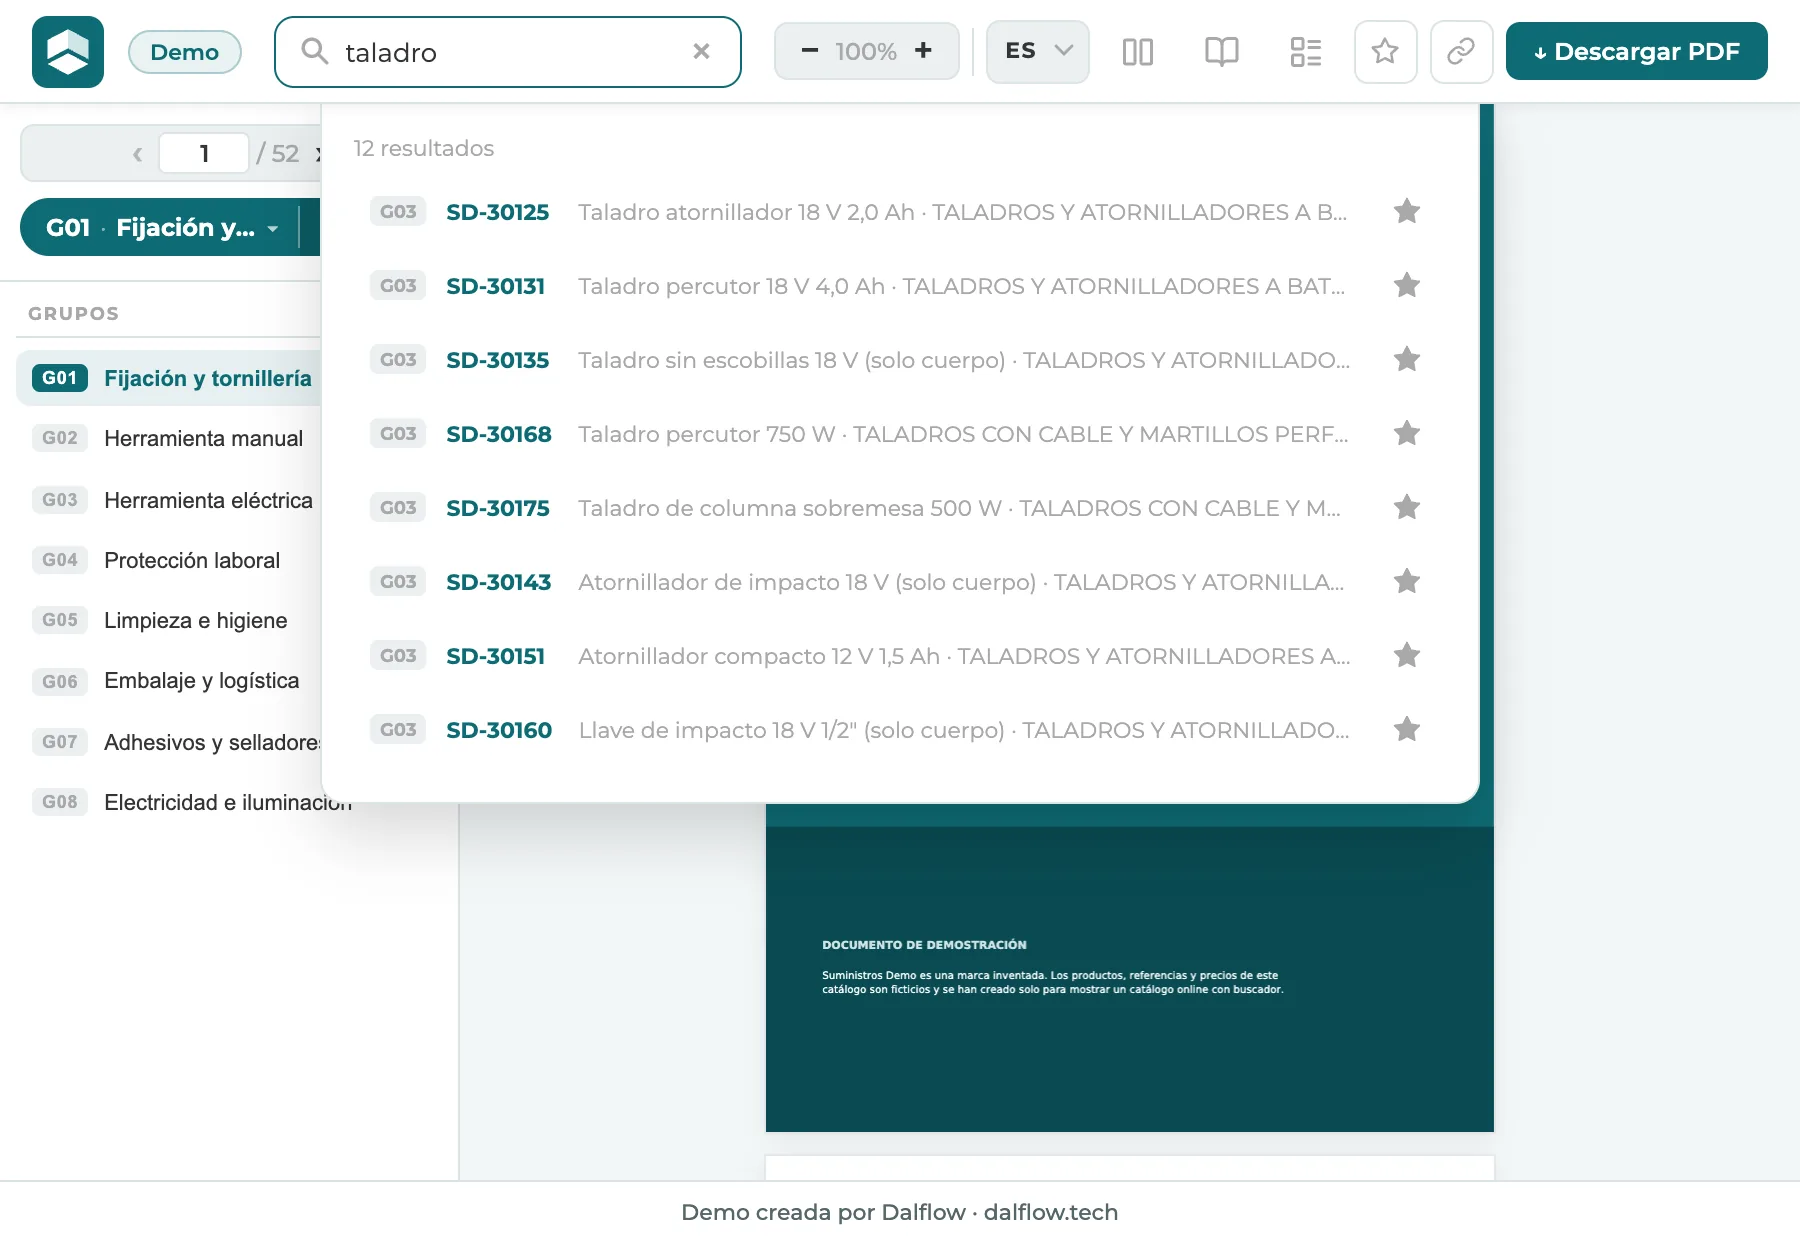Screen dimensions: 1800x1240
Task: Click the '12 resultados' count text
Action: coord(424,148)
